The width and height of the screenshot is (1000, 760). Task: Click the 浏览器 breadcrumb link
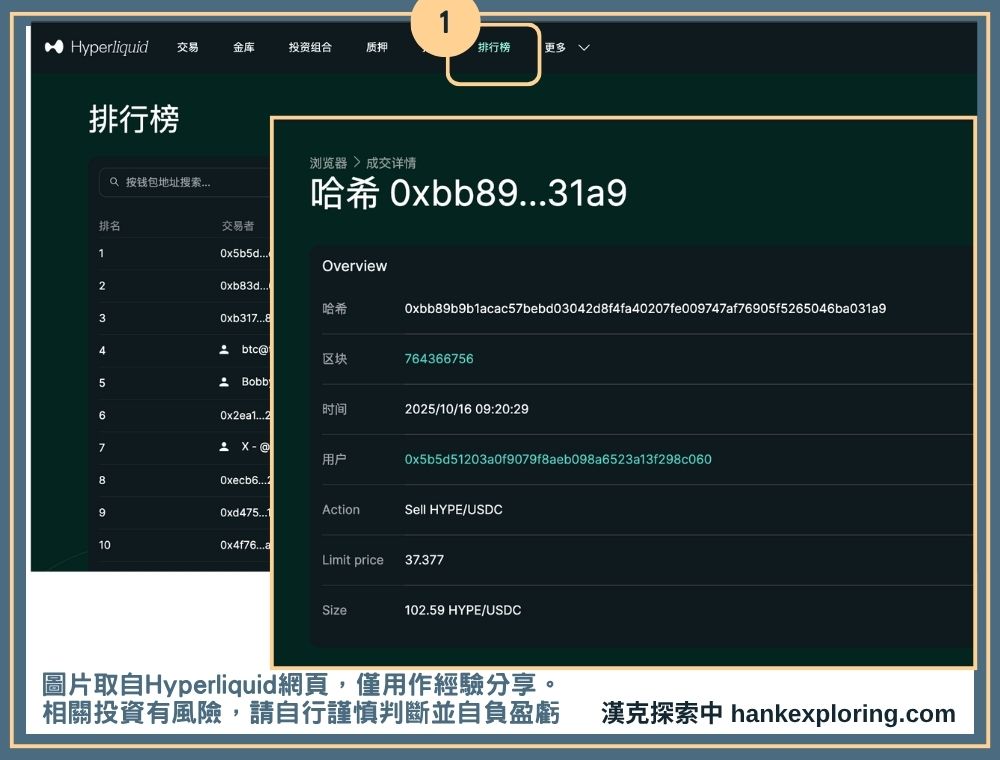coord(328,163)
